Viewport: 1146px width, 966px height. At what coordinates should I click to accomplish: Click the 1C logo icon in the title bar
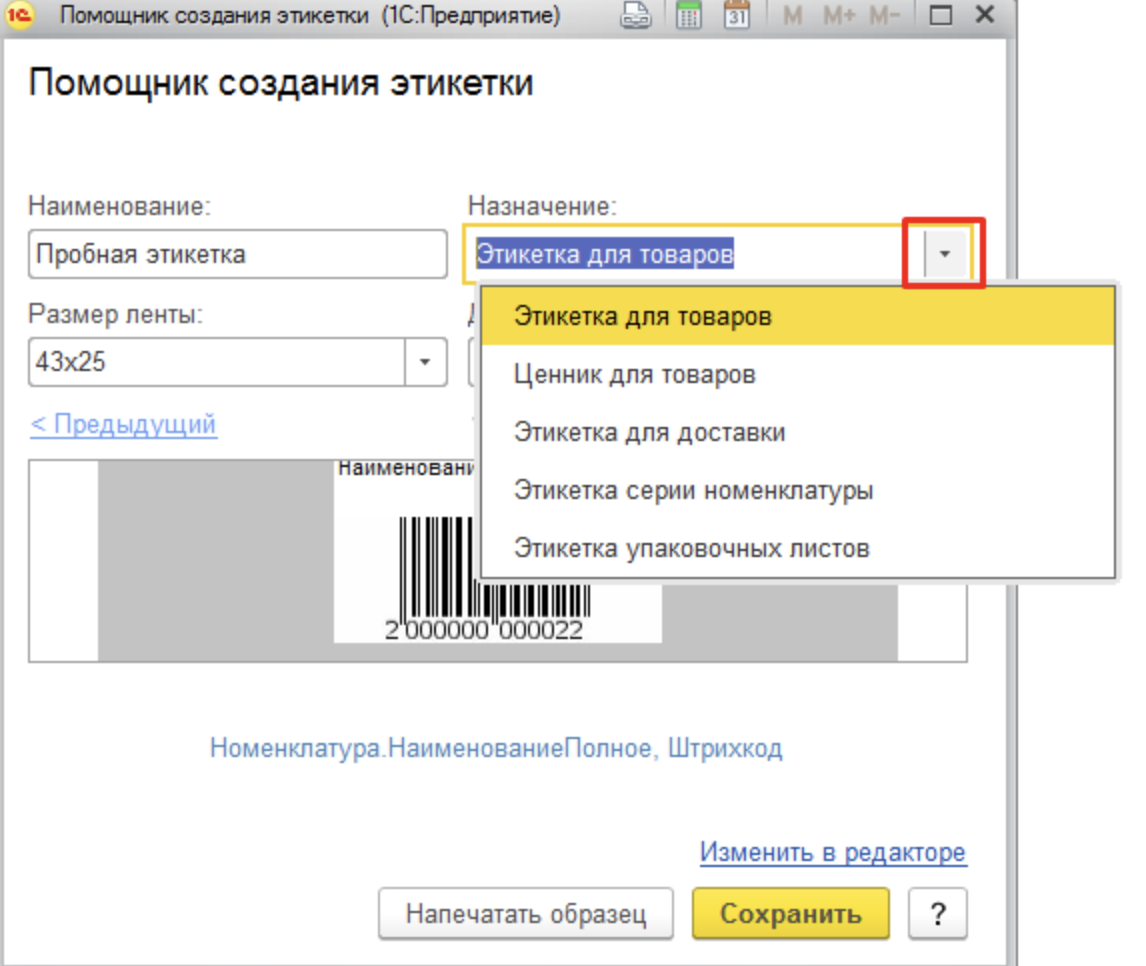pyautogui.click(x=20, y=15)
